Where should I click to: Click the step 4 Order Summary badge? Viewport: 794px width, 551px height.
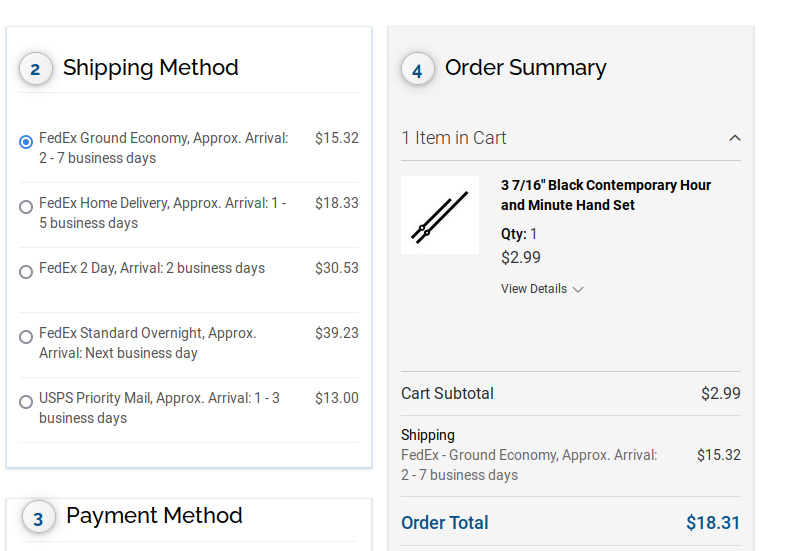coord(417,70)
